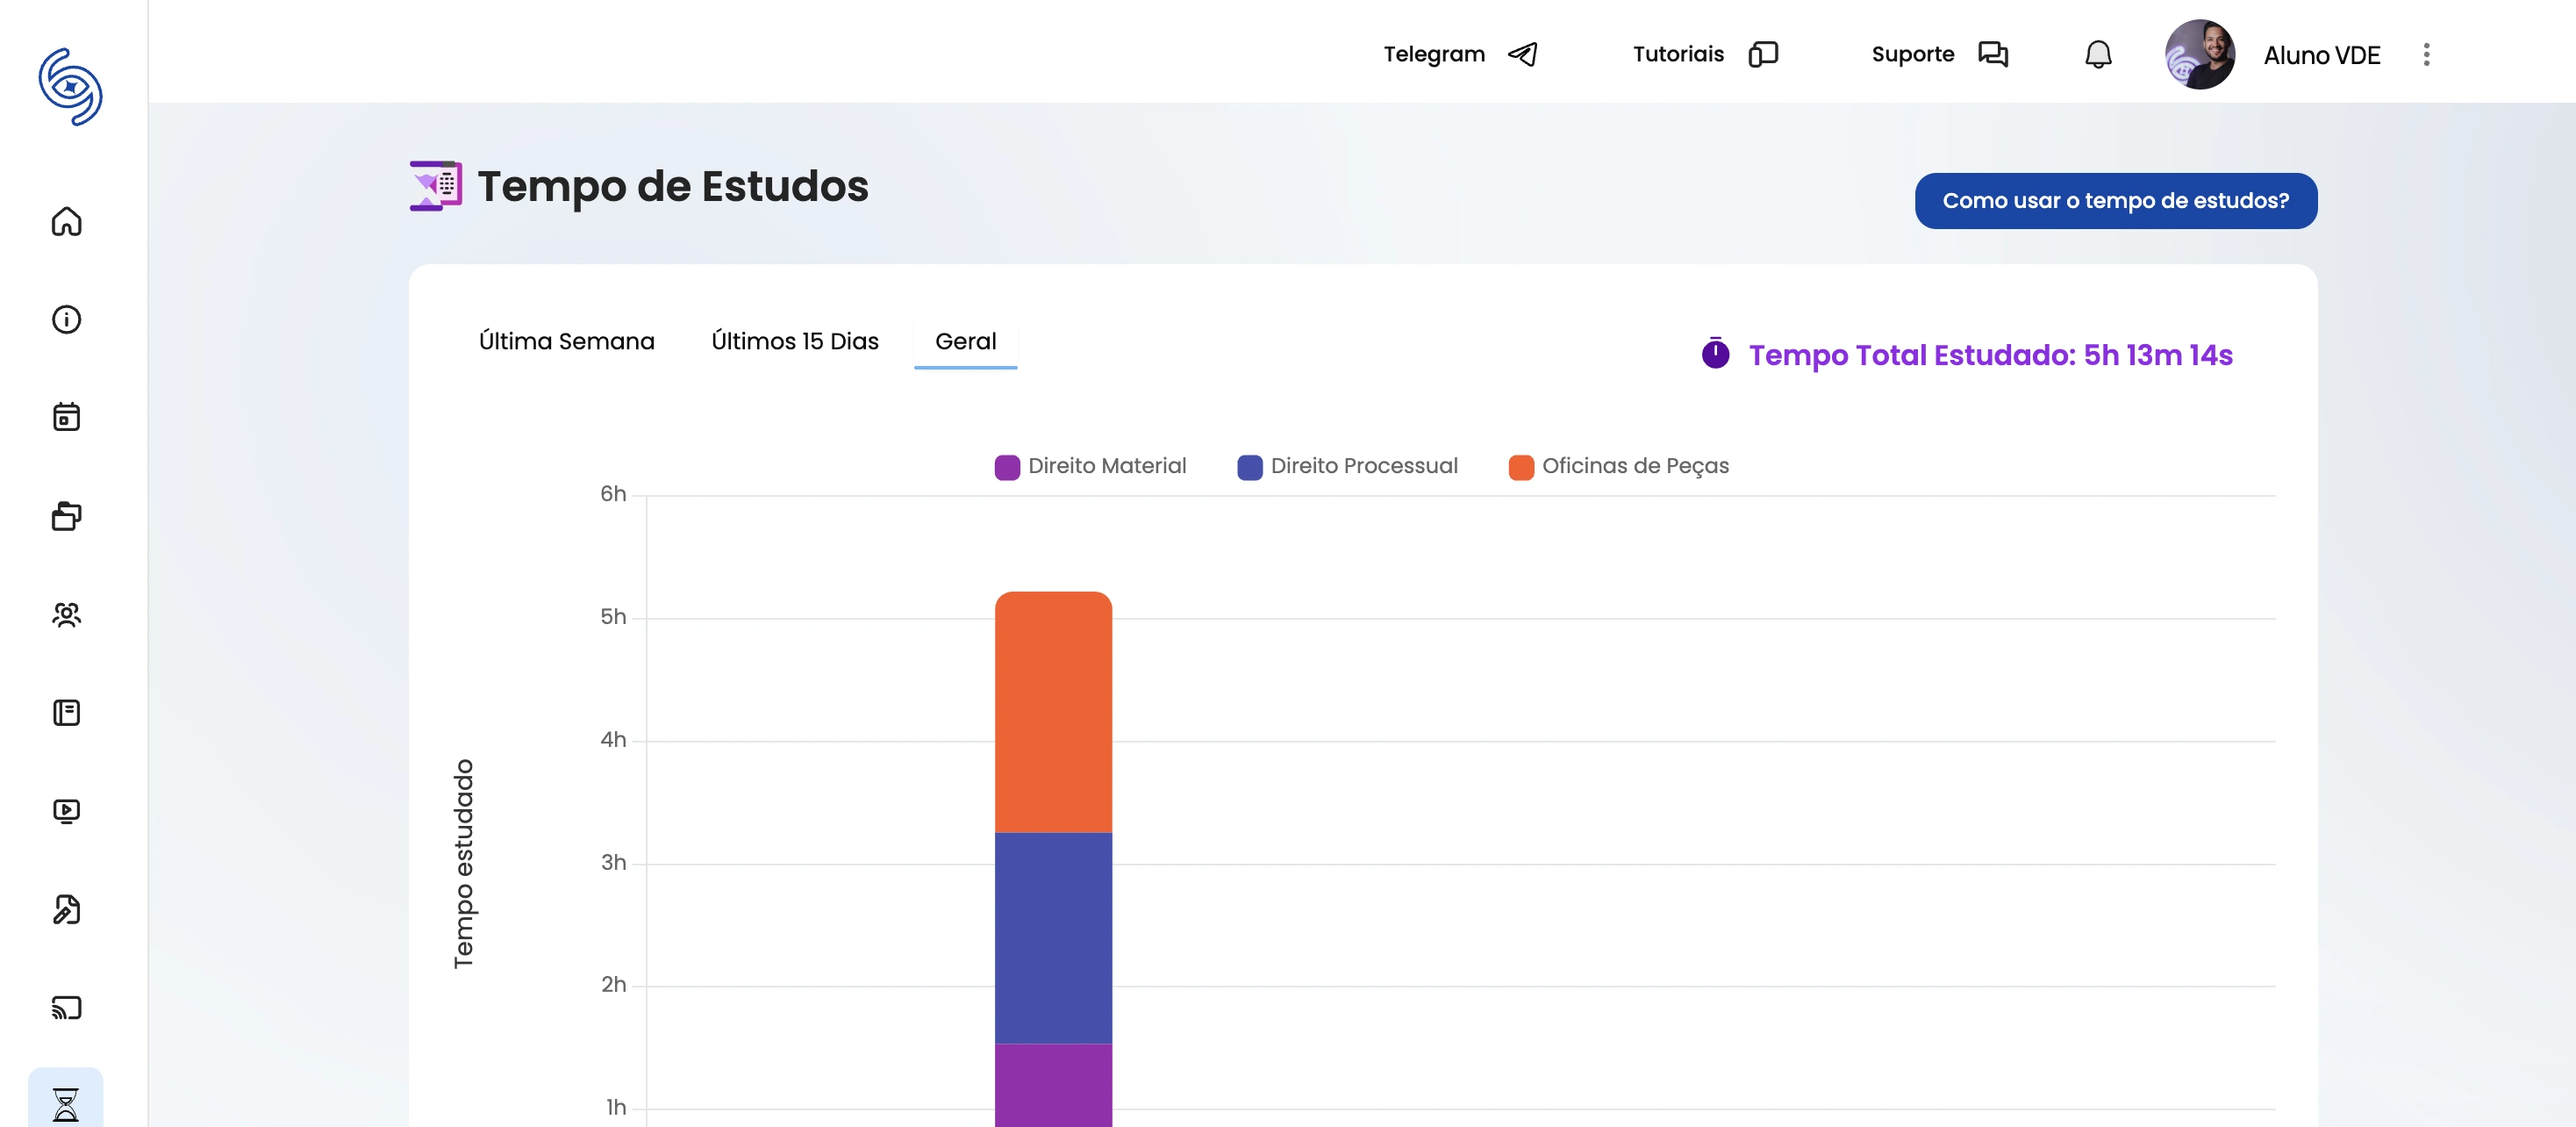Open the home icon in sidebar
The image size is (2576, 1127).
[x=66, y=221]
